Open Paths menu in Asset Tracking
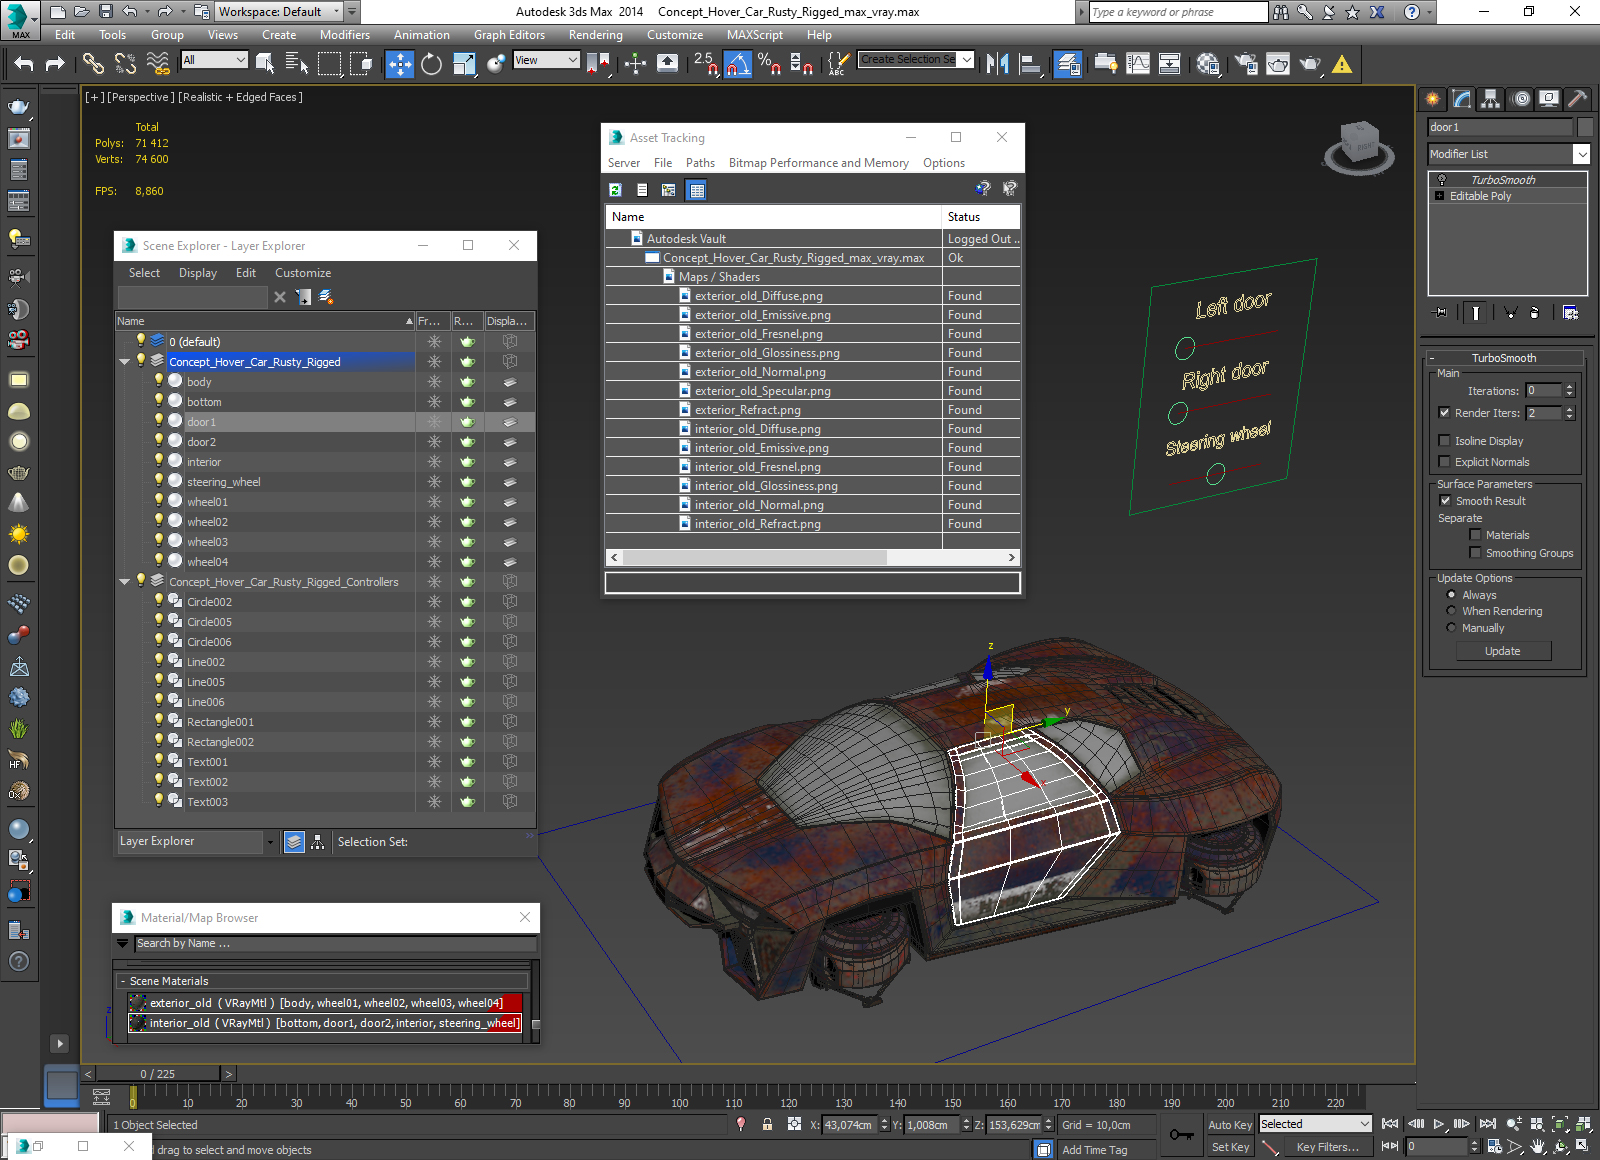The height and width of the screenshot is (1160, 1600). pyautogui.click(x=700, y=163)
